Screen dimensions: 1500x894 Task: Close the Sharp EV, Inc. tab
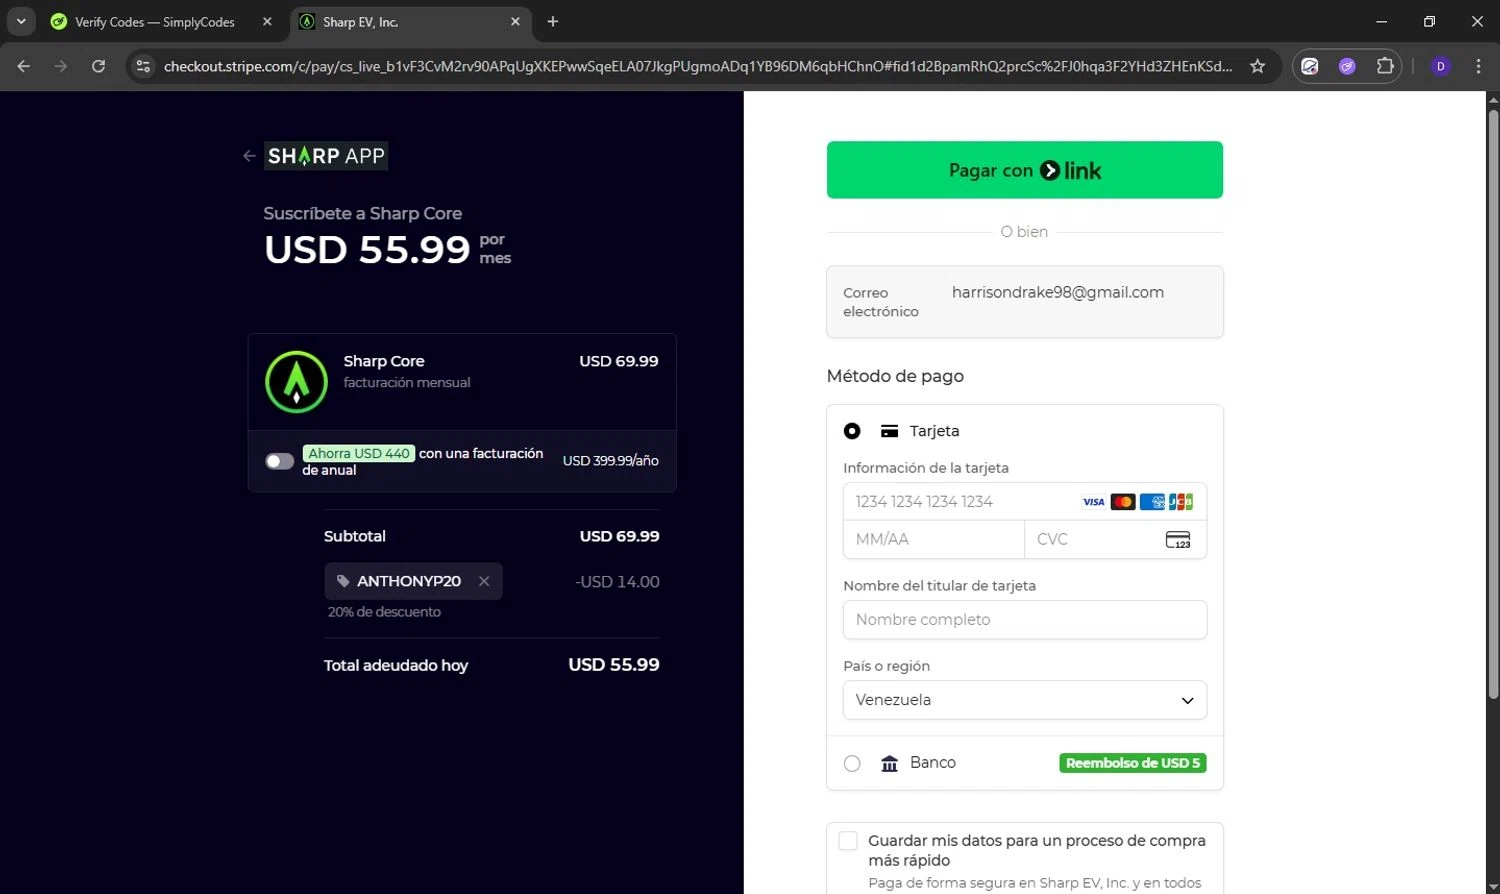(x=515, y=22)
